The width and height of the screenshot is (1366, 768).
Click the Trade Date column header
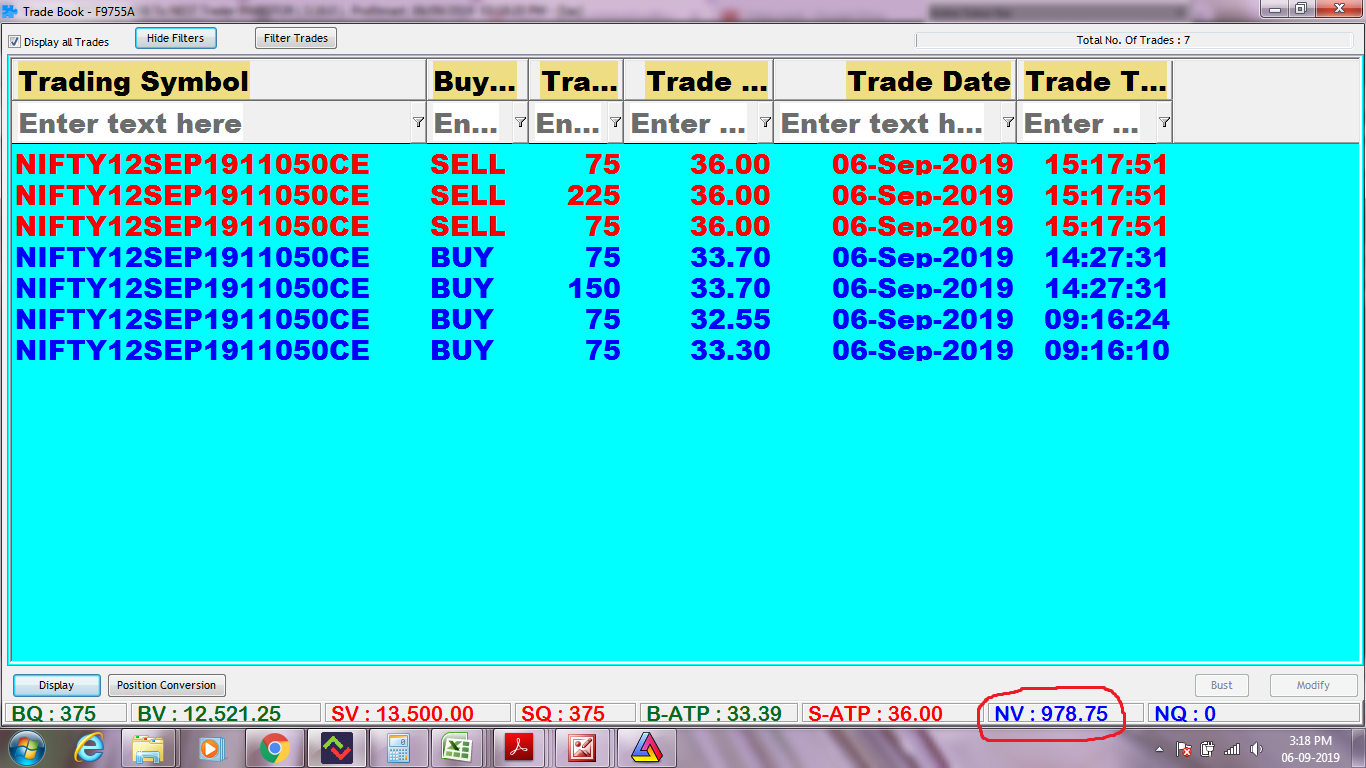coord(928,81)
